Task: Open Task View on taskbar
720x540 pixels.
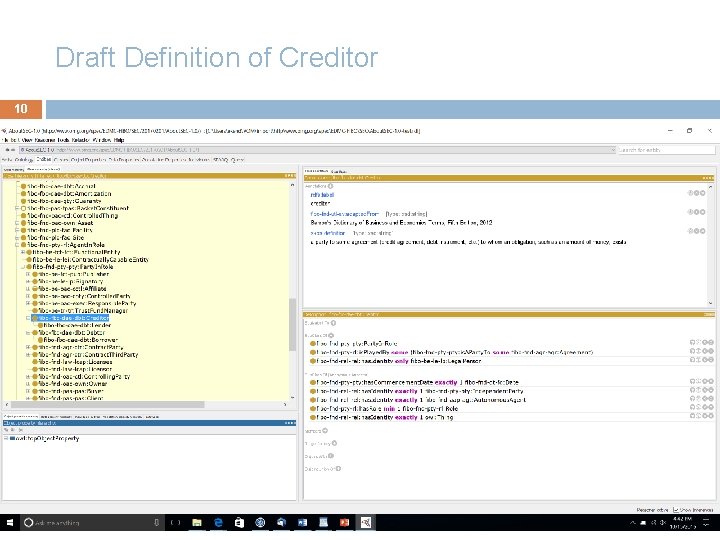Action: [x=175, y=523]
